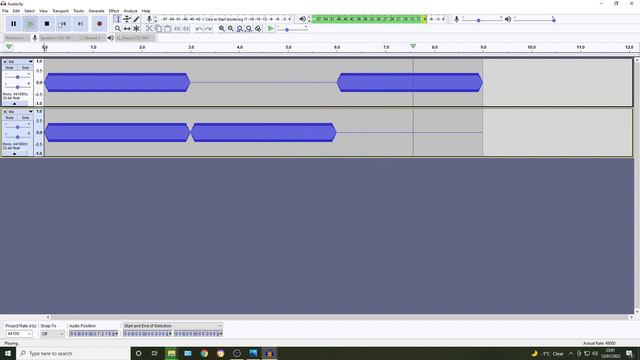Image resolution: width=640 pixels, height=360 pixels.
Task: Click the Play-at-Speed green arrow
Action: coord(270,29)
